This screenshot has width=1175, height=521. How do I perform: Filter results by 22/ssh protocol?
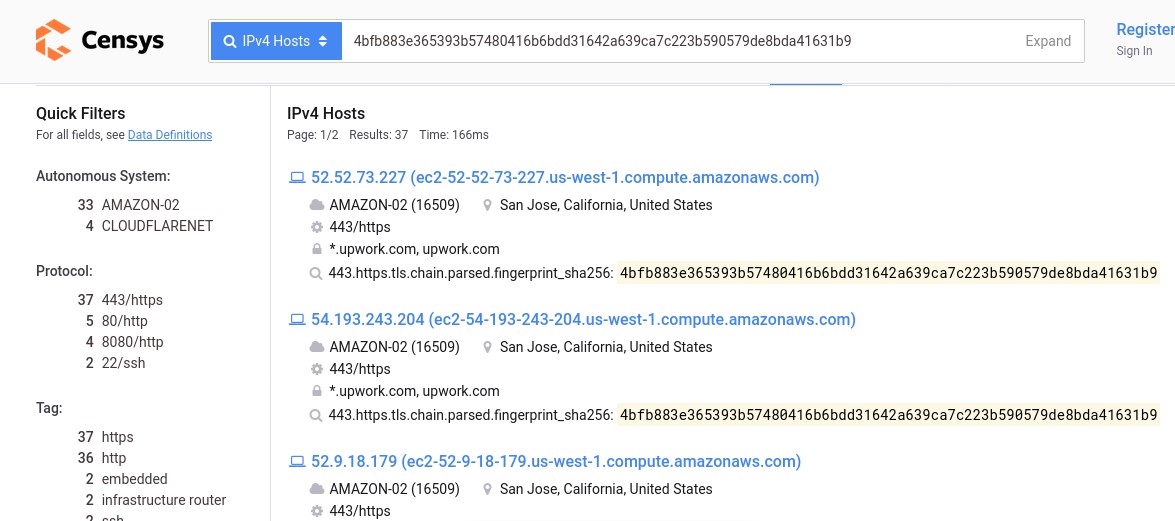pos(124,363)
